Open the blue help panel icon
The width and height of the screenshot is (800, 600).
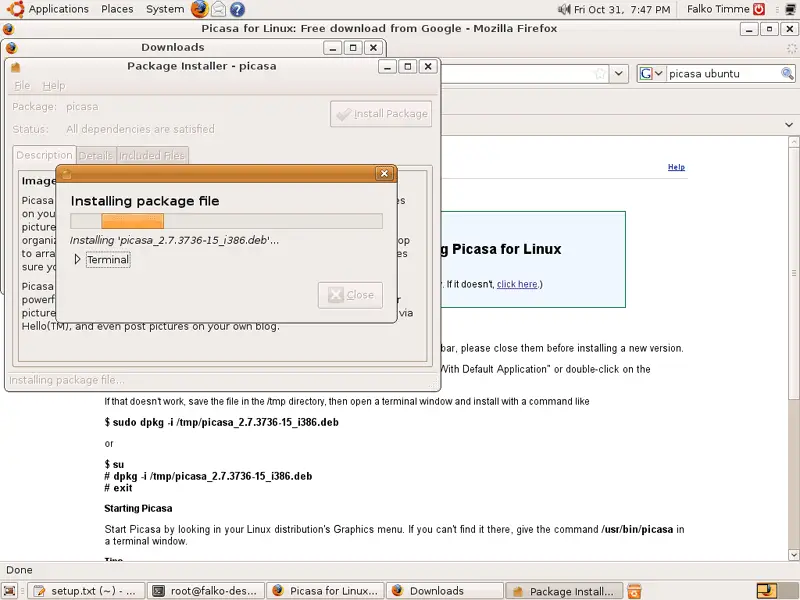pyautogui.click(x=237, y=9)
